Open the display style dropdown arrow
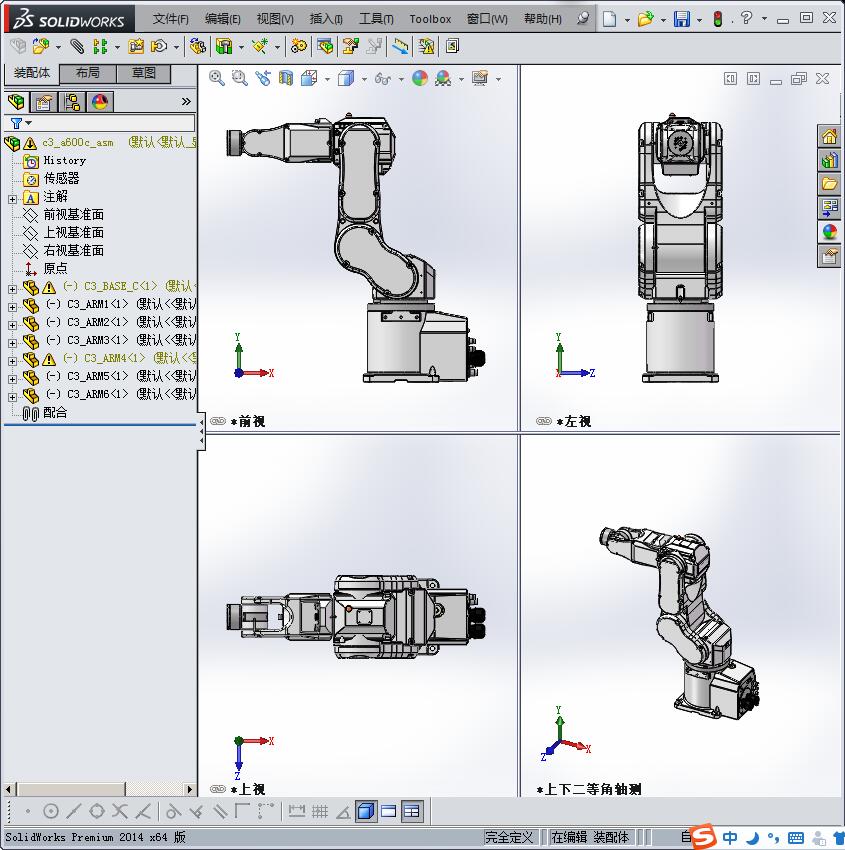 [x=364, y=79]
